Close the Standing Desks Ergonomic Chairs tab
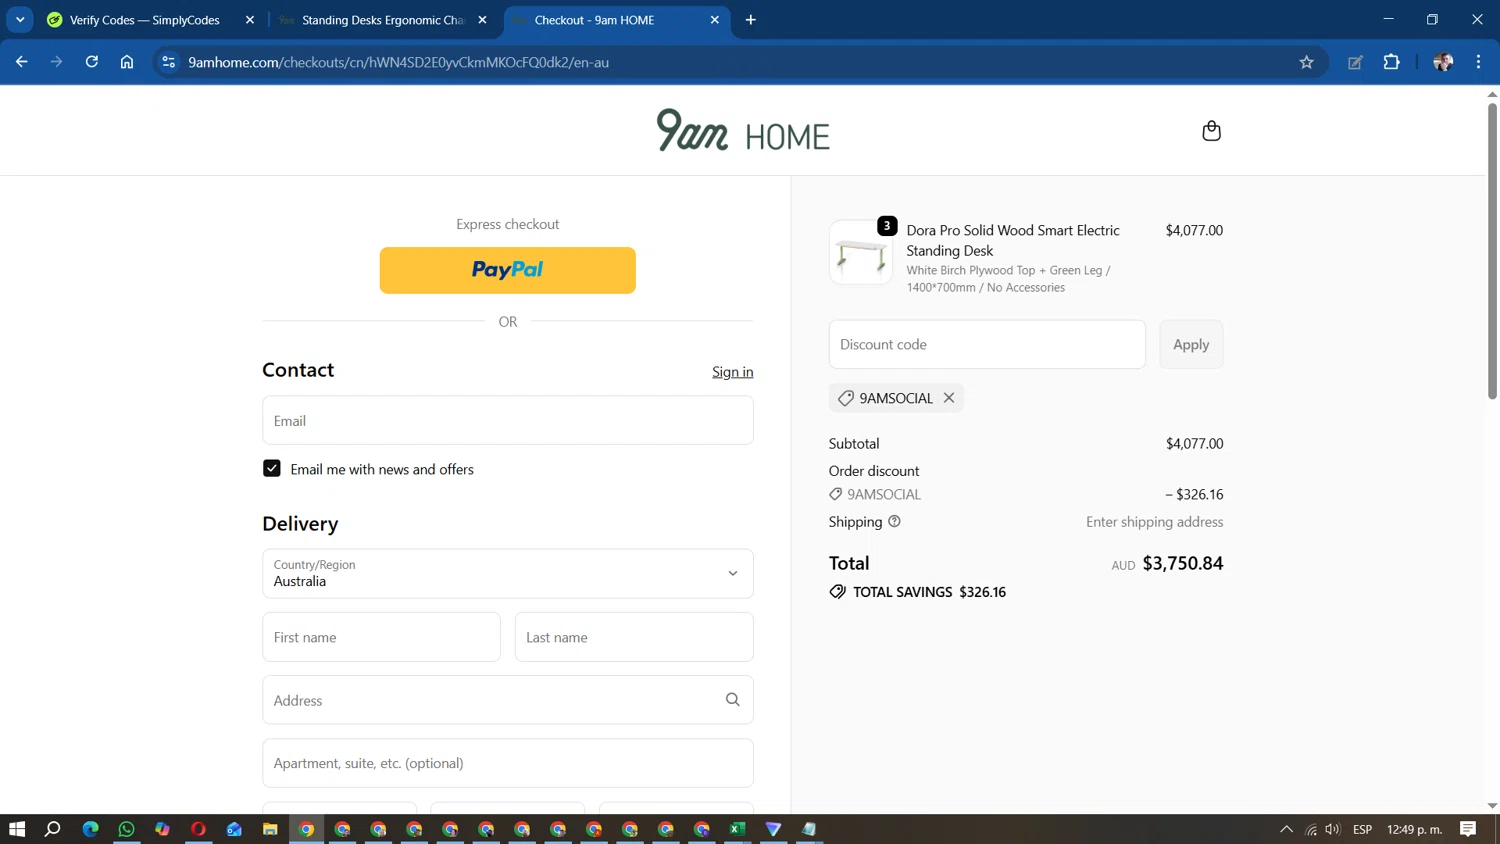The width and height of the screenshot is (1500, 844). click(x=483, y=20)
